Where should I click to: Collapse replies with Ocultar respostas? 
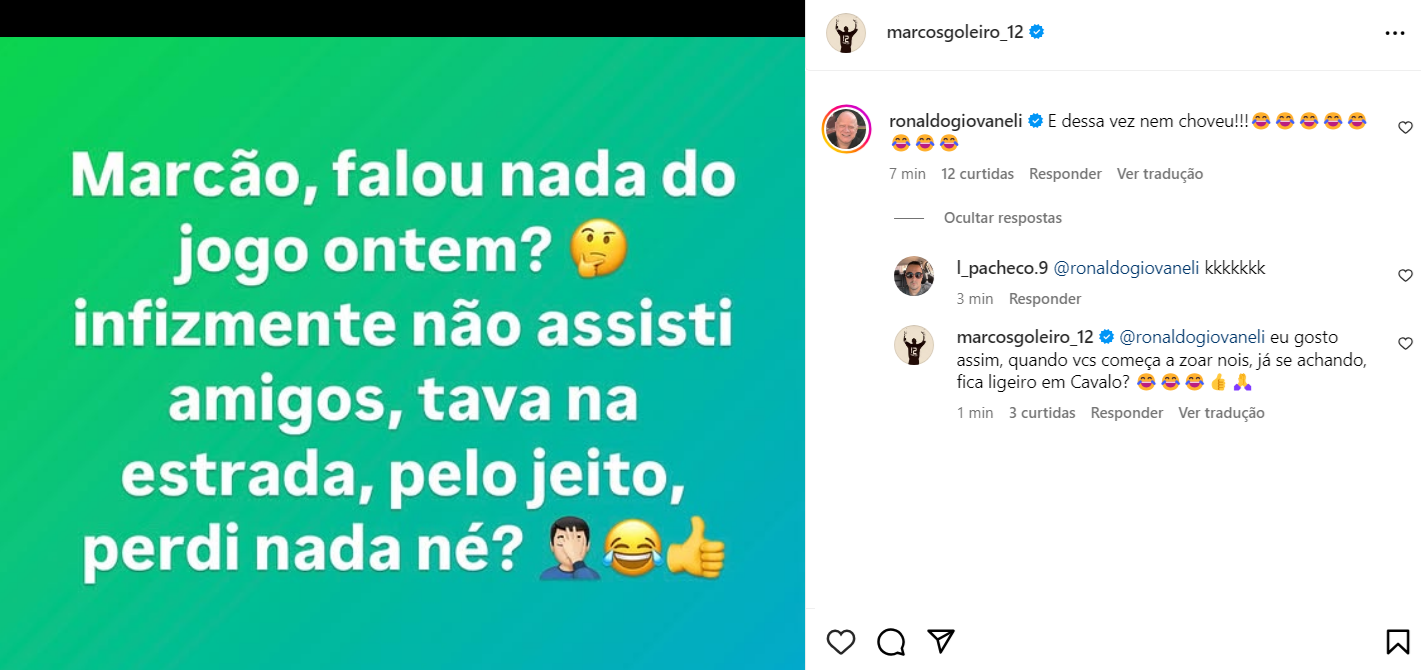[x=1003, y=218]
